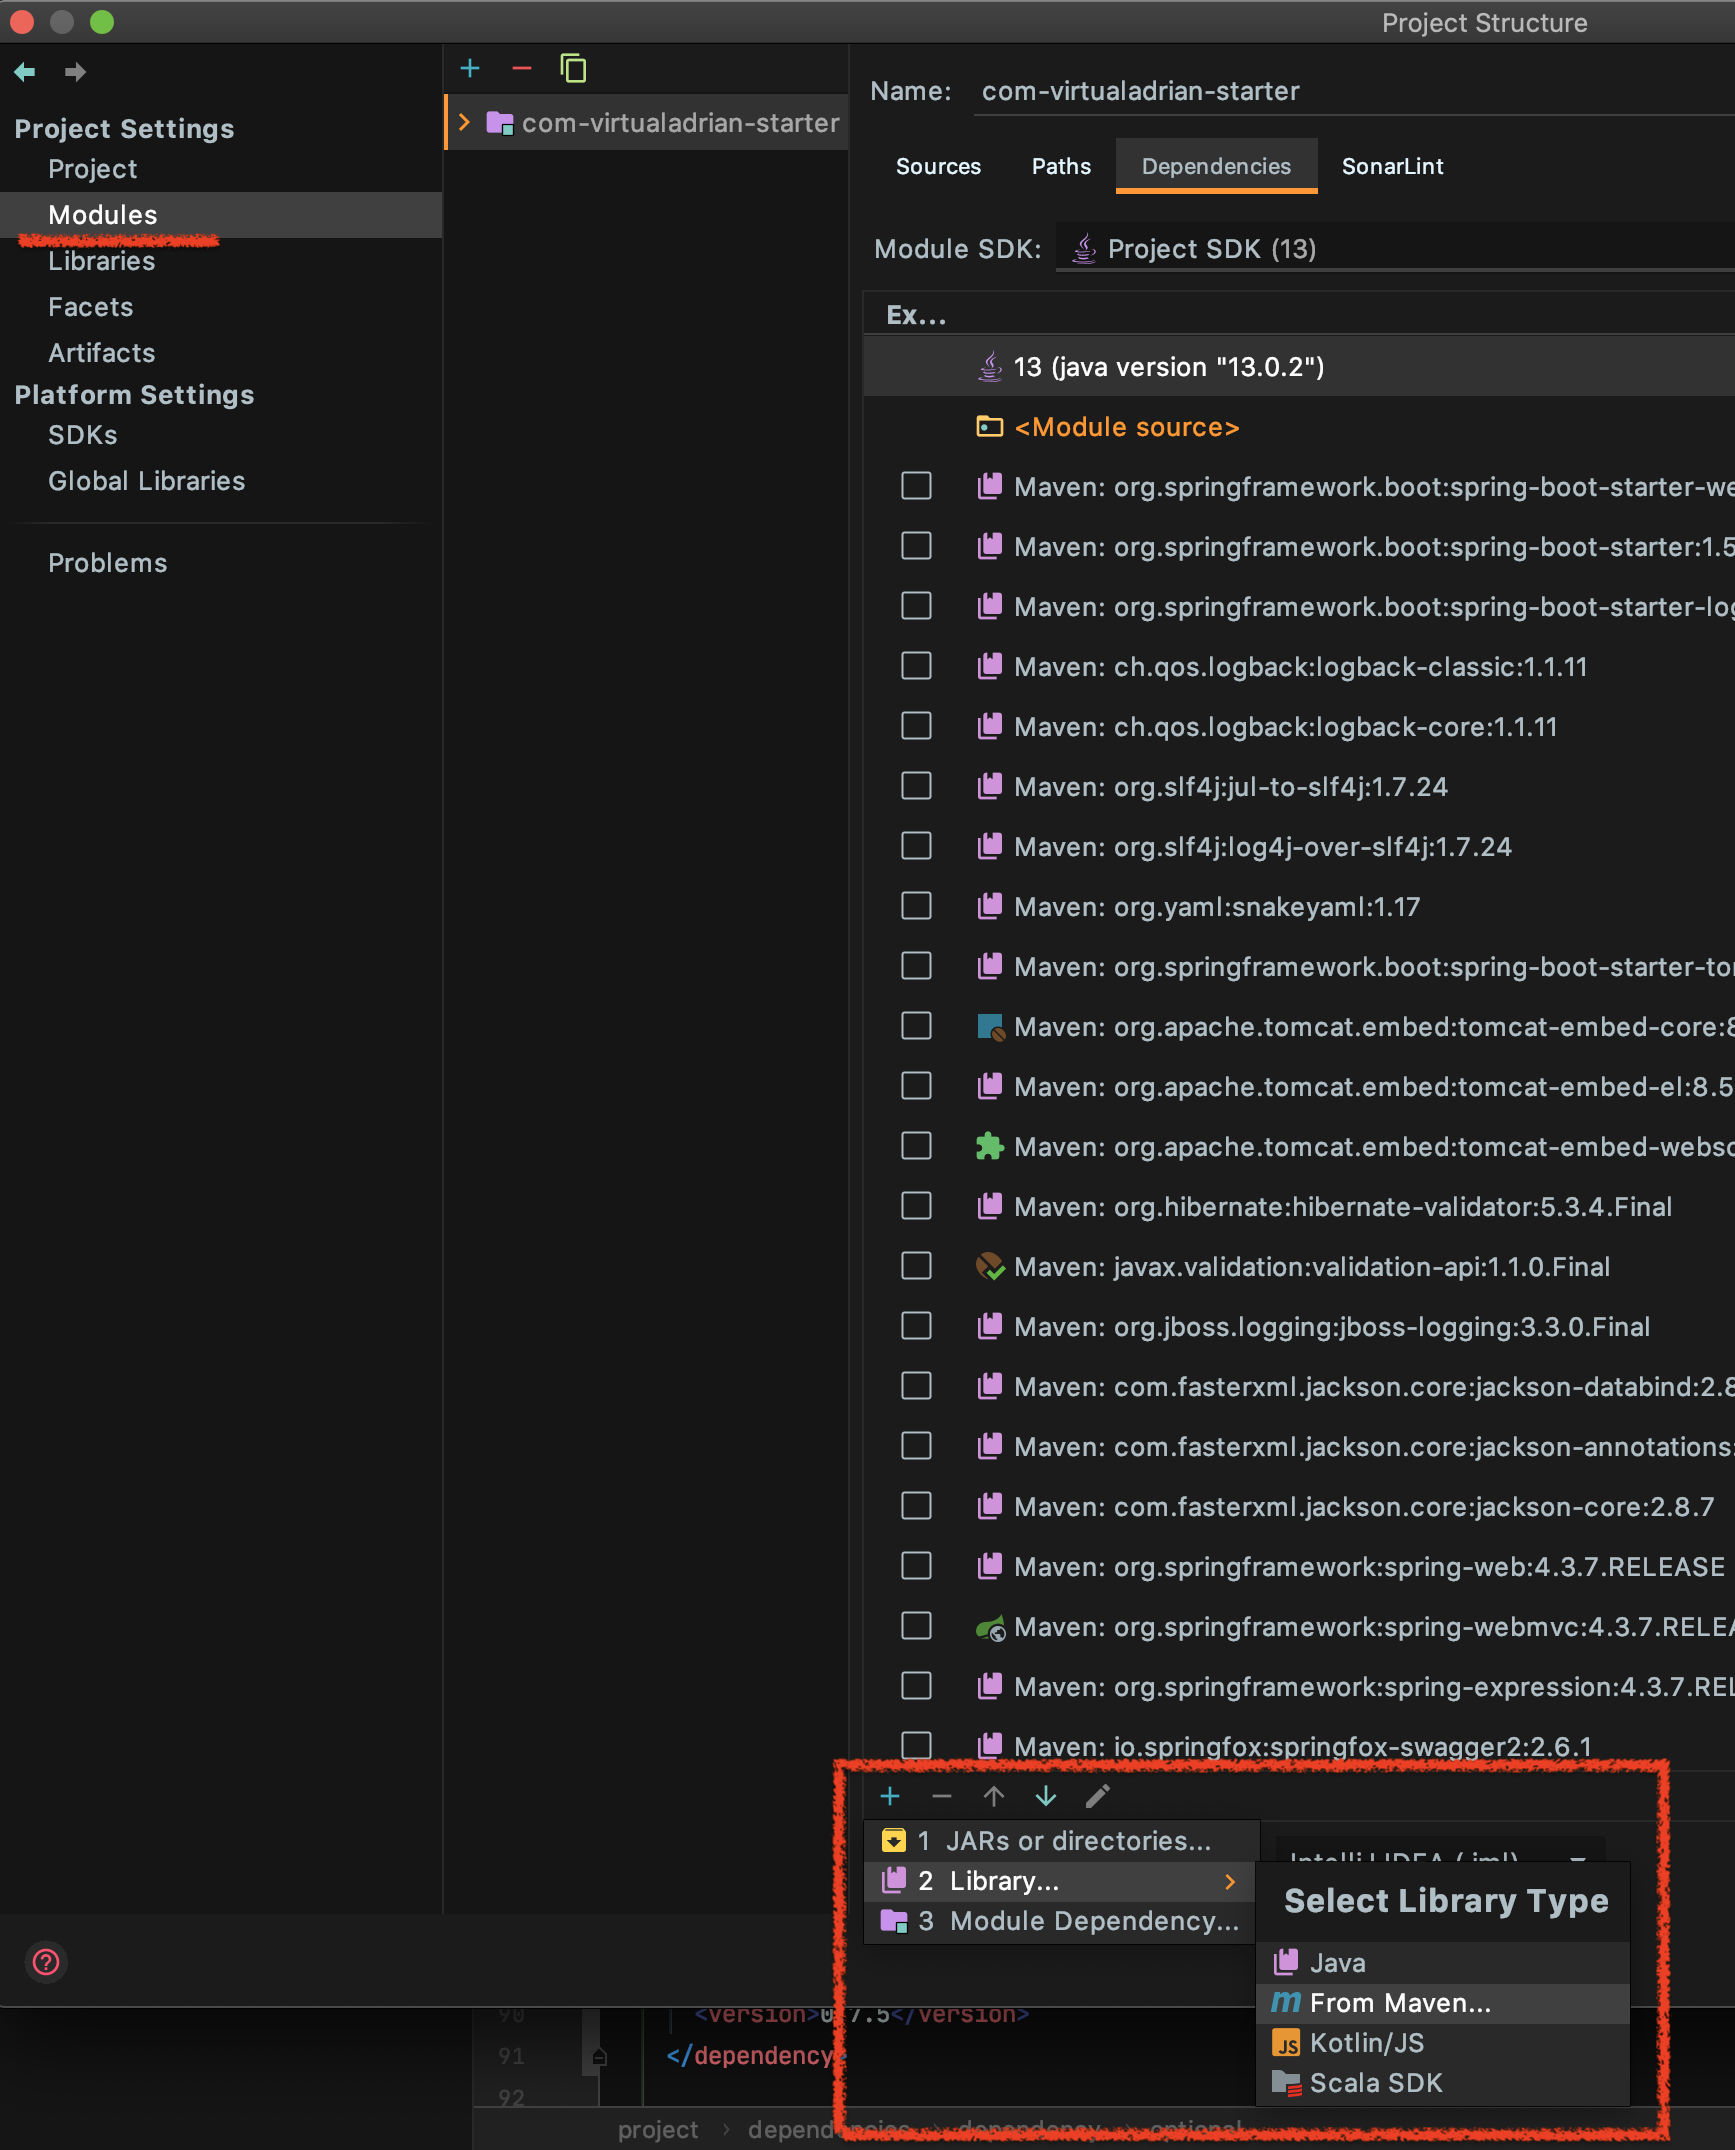Click the spring-webmvc leaf icon
1735x2150 pixels.
pyautogui.click(x=990, y=1627)
